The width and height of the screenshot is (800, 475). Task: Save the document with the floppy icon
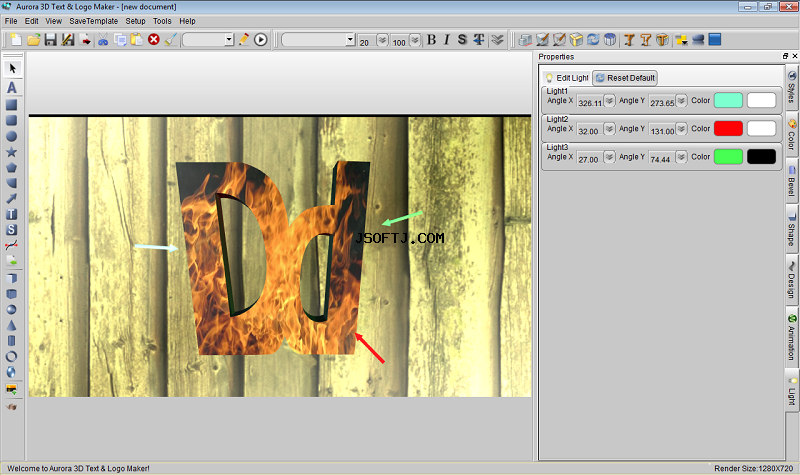51,39
